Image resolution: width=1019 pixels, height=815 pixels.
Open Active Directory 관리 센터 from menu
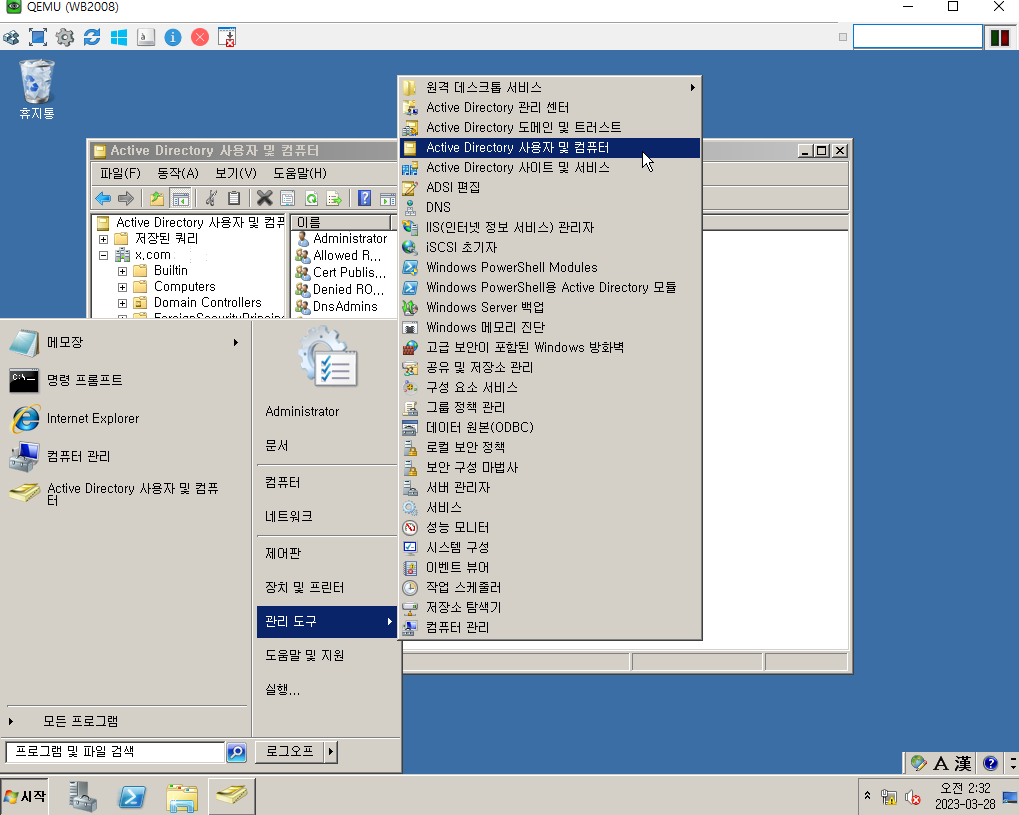pos(550,107)
